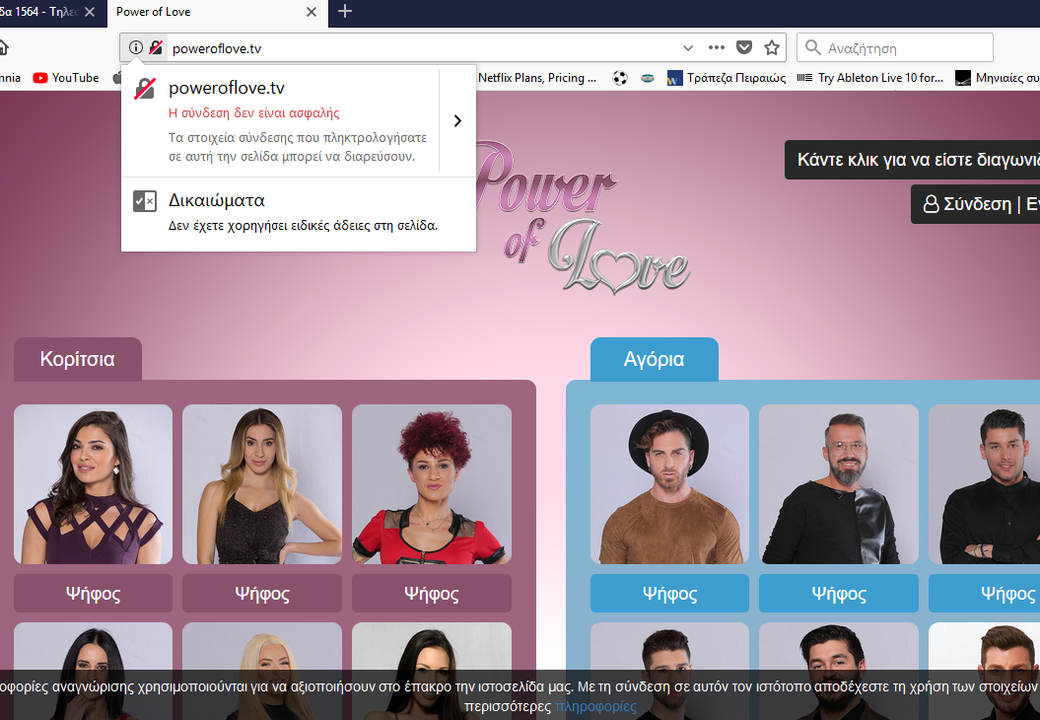Click photo of blonde girl in black top
Screen dimensions: 1040x720
tap(262, 484)
